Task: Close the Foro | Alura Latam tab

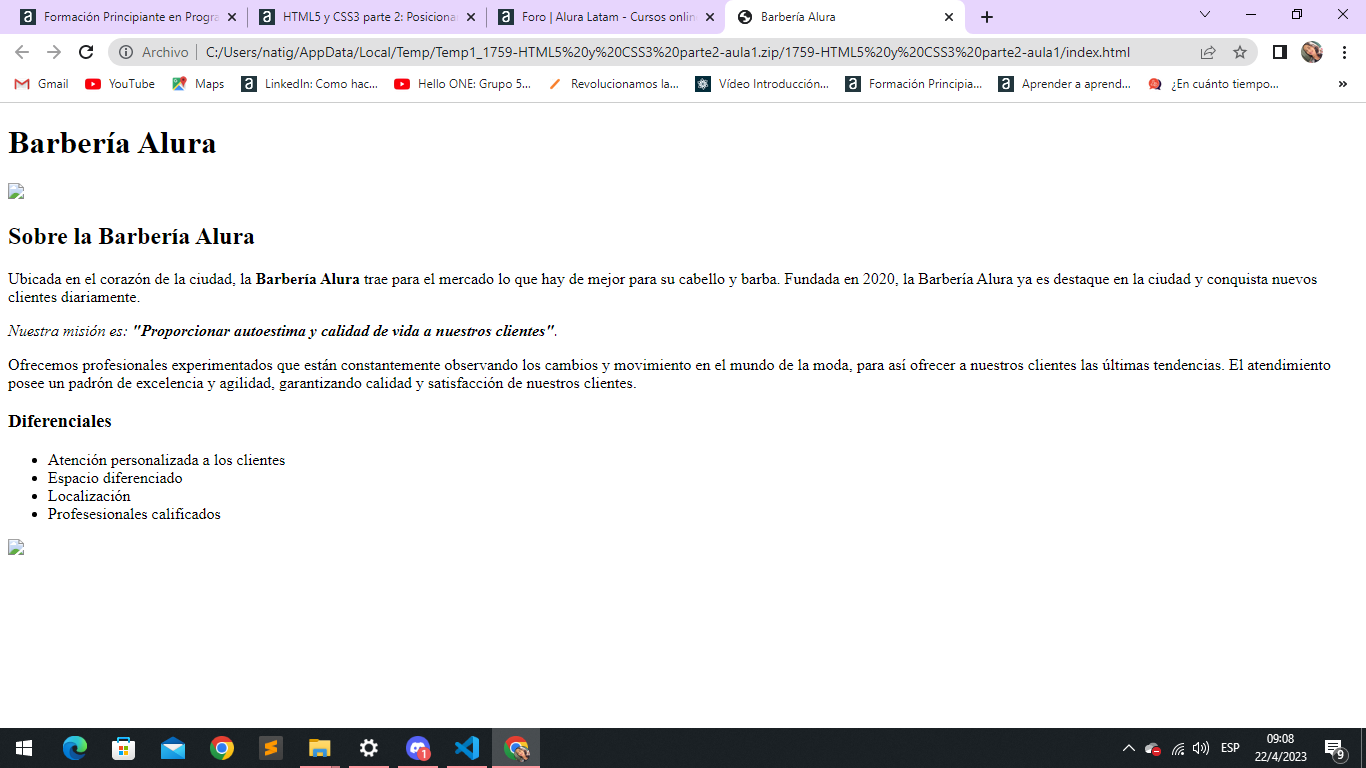Action: coord(710,17)
